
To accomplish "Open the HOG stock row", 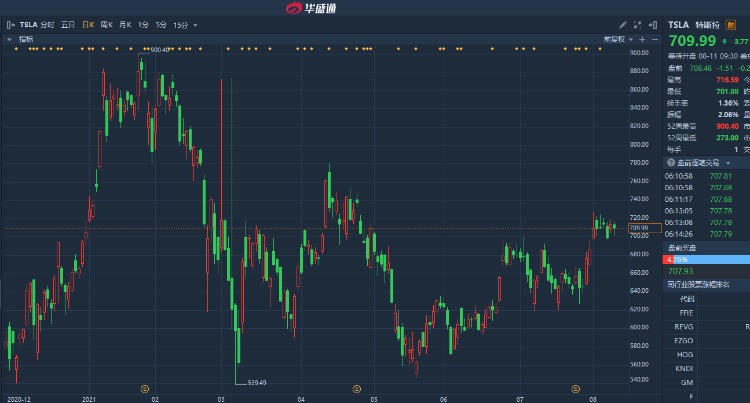I will pos(707,354).
